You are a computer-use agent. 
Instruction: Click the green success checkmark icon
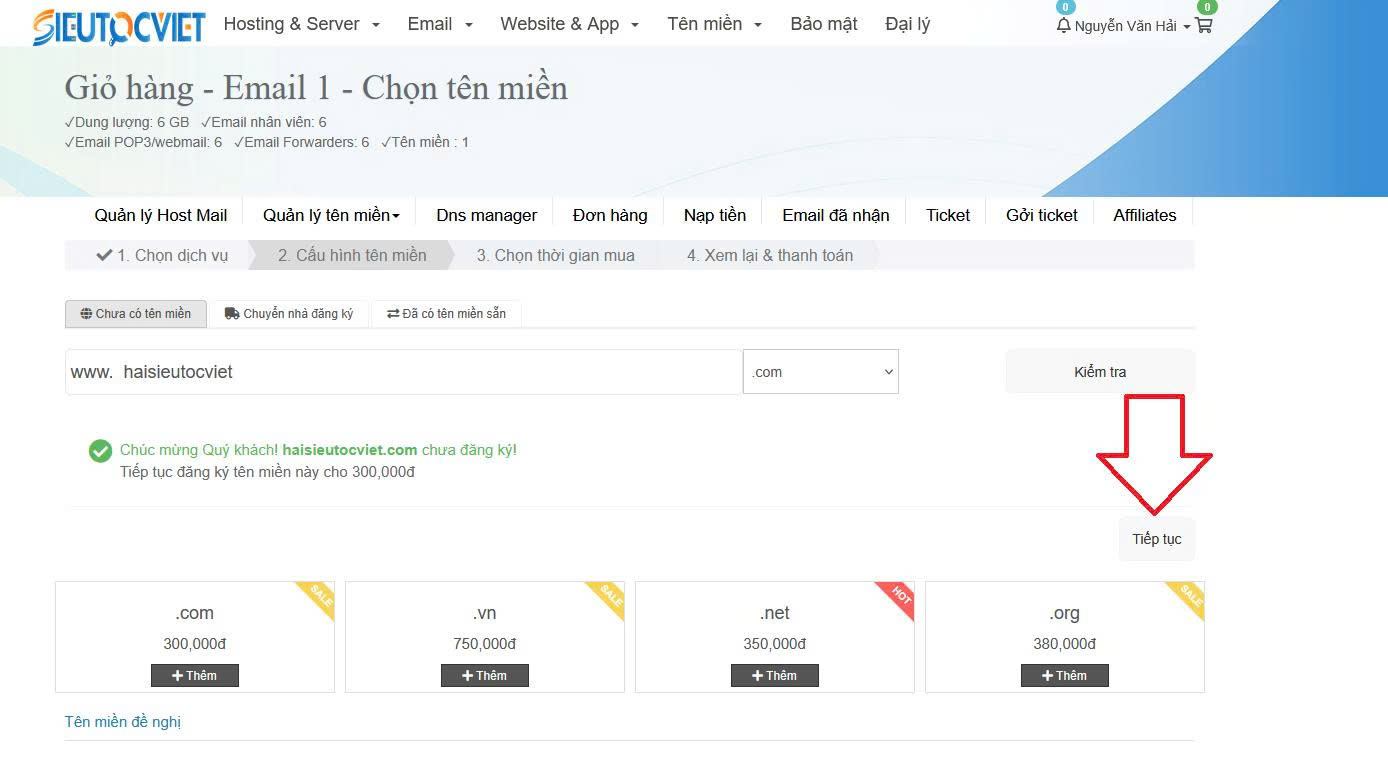click(x=100, y=451)
